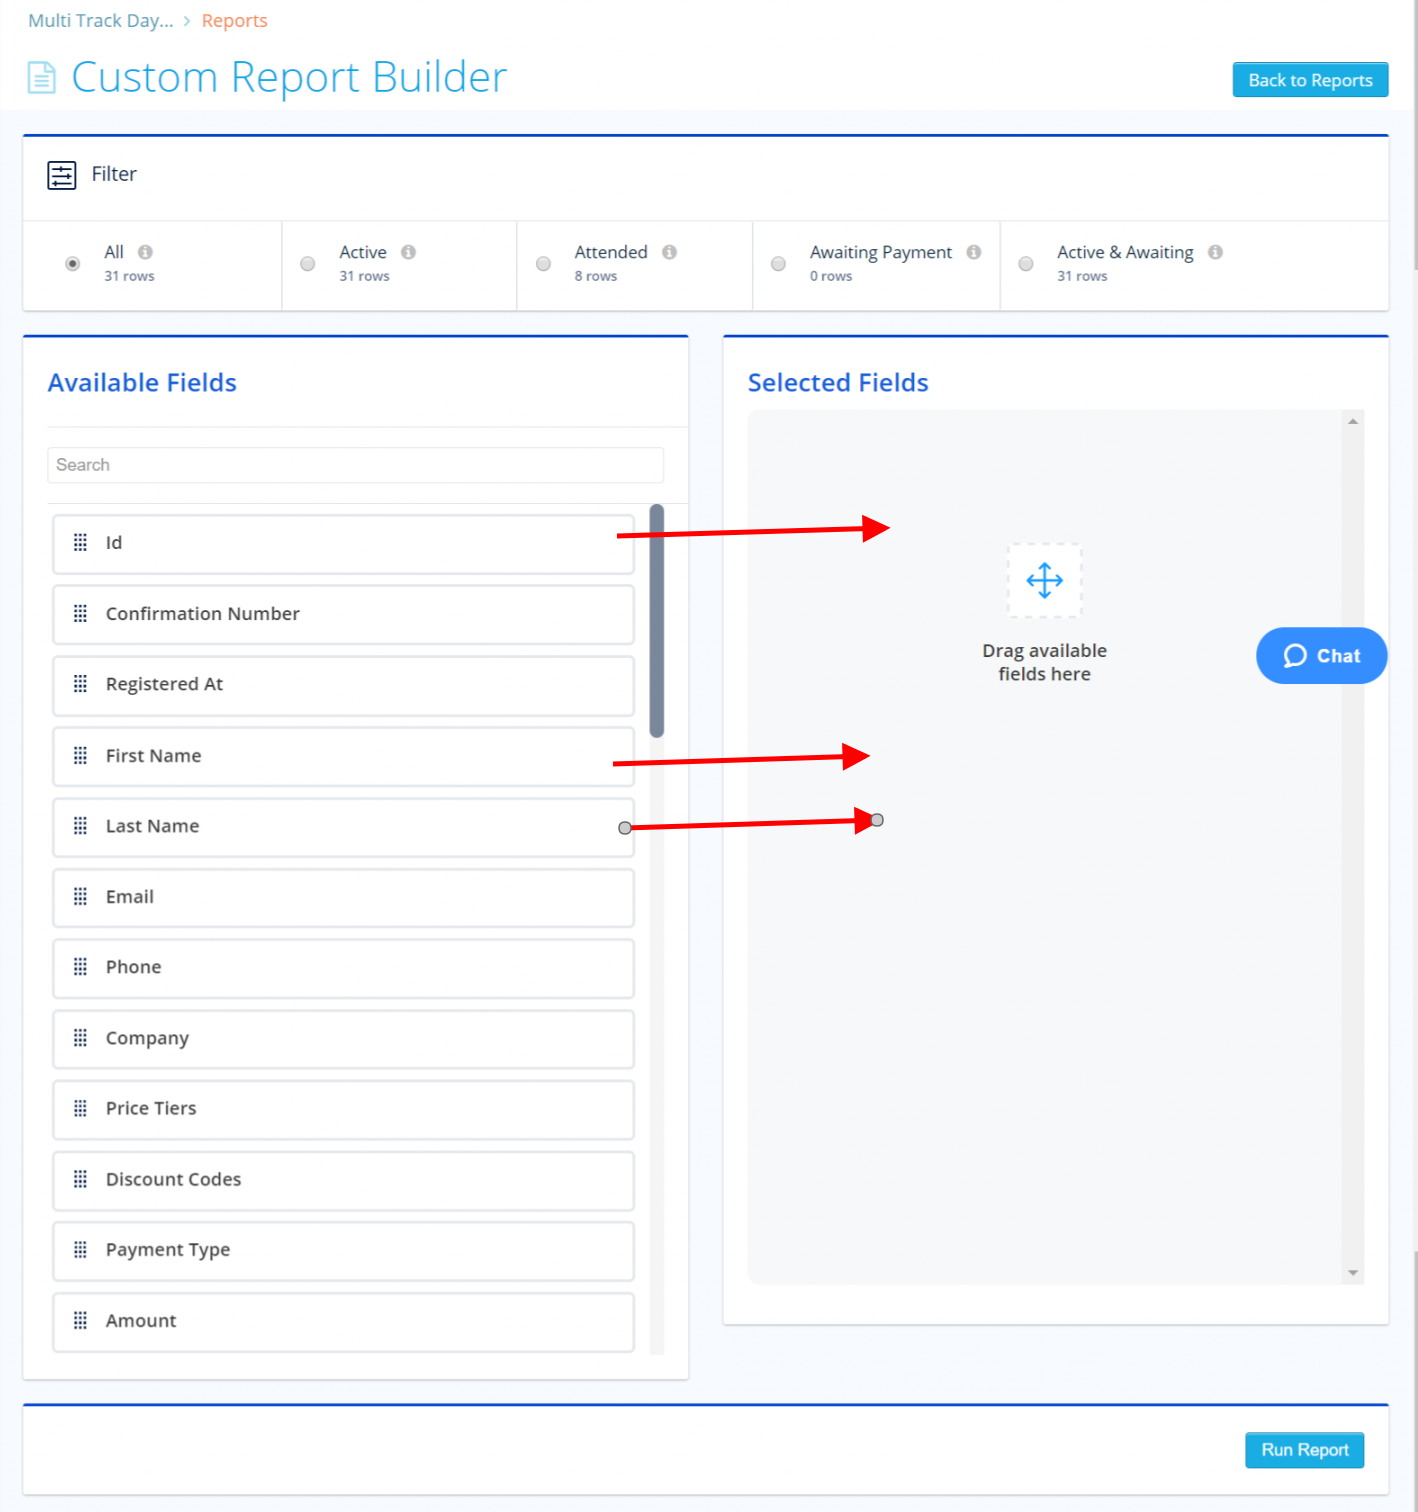1418x1512 pixels.
Task: Click the drag handle for Price Tiers
Action: 80,1108
